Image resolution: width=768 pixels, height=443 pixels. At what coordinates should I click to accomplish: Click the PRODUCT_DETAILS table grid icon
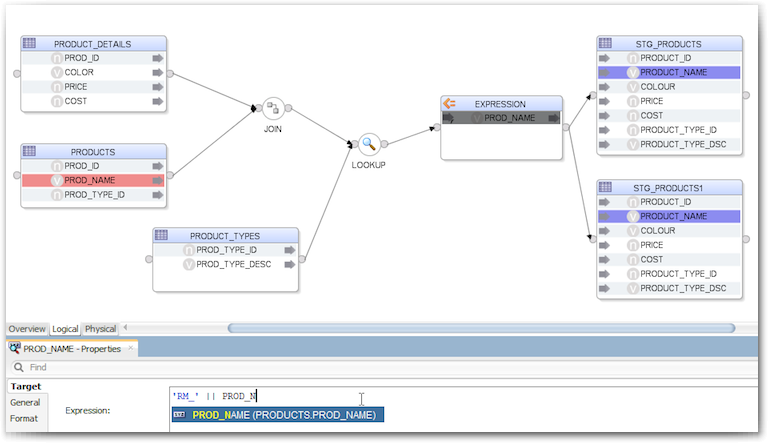click(29, 43)
